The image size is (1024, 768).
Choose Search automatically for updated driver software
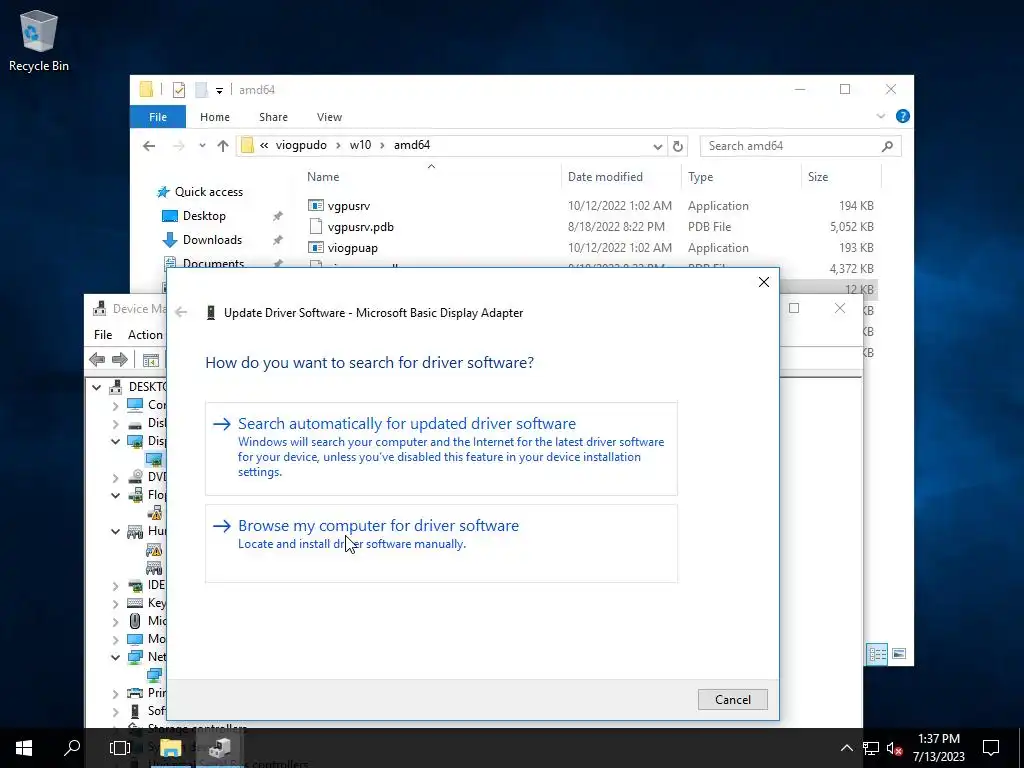click(441, 448)
